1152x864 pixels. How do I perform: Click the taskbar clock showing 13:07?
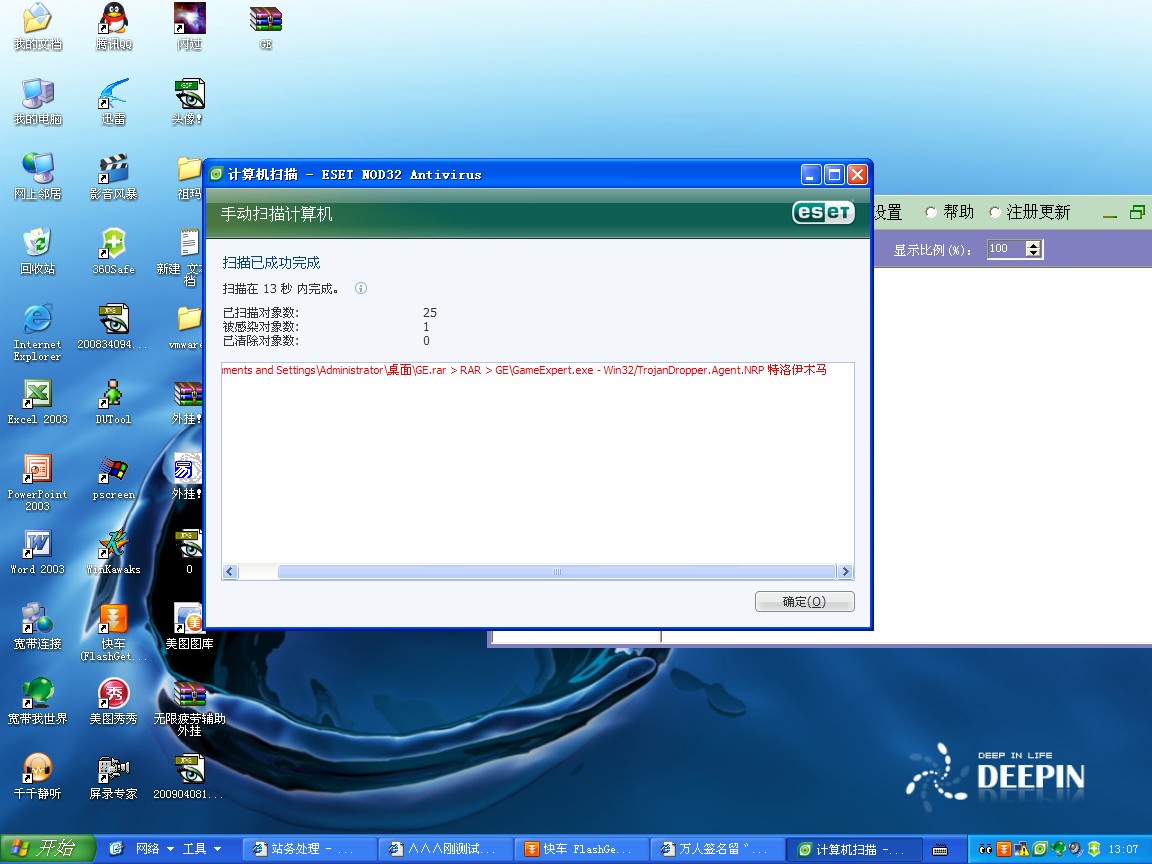[x=1123, y=849]
